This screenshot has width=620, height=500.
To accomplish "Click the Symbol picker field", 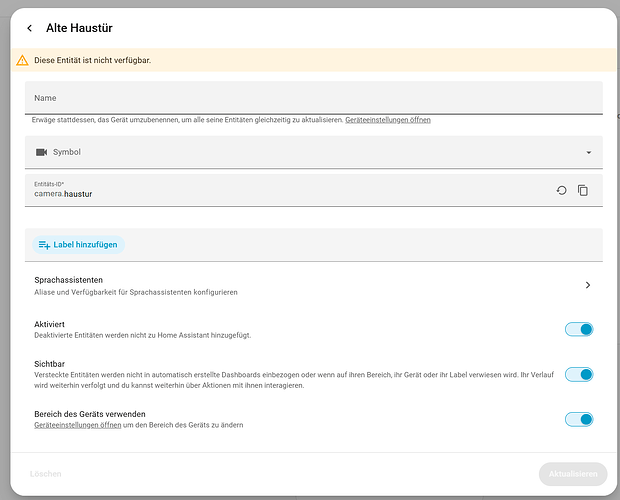I will pyautogui.click(x=314, y=152).
